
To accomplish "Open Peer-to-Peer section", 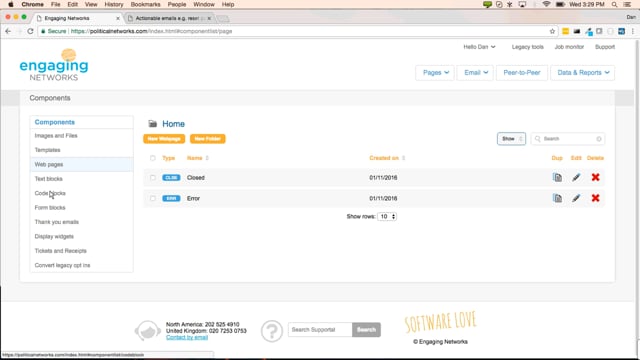I will tap(522, 73).
